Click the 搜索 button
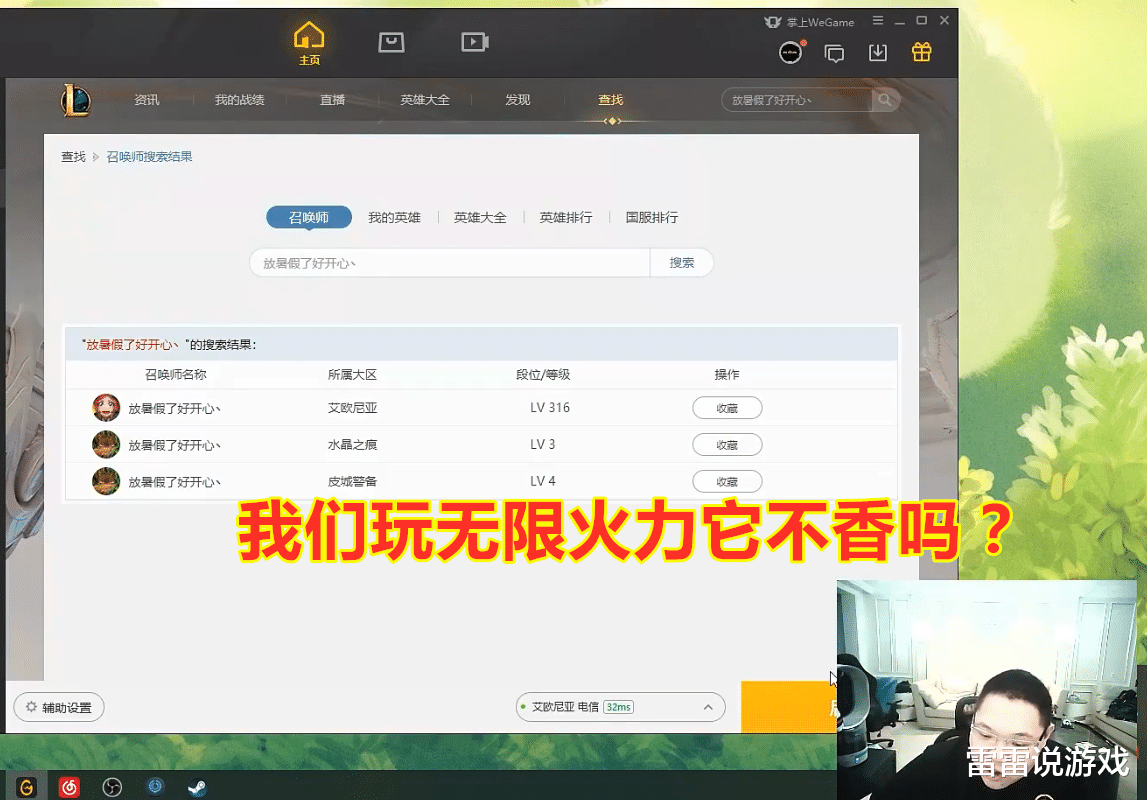Image resolution: width=1147 pixels, height=800 pixels. pyautogui.click(x=682, y=263)
